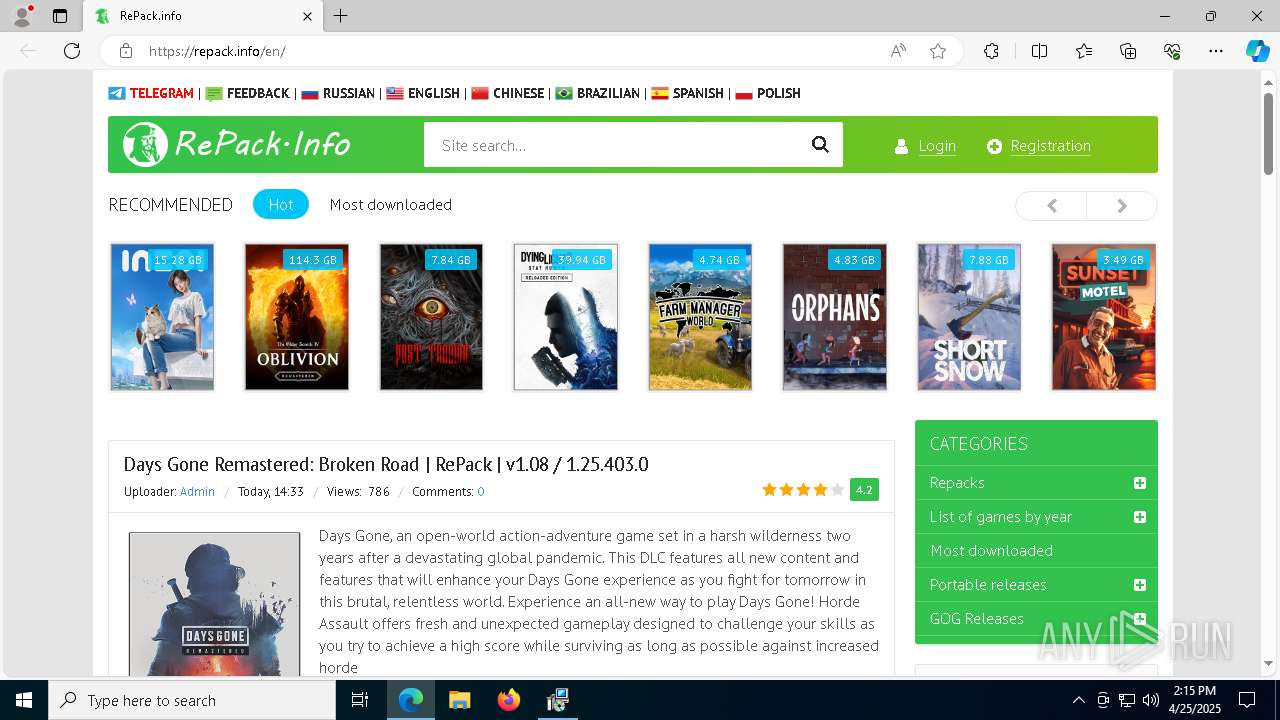
Task: Click the Days Gone cover image
Action: pyautogui.click(x=214, y=604)
